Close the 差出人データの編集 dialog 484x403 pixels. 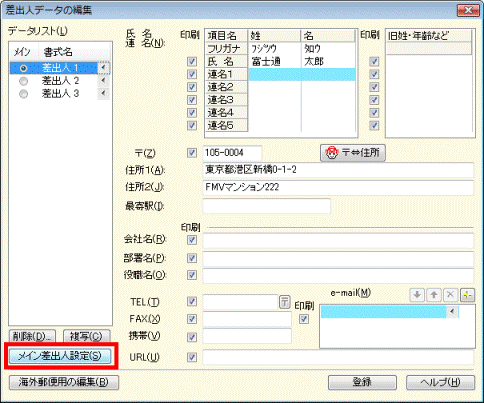(x=468, y=10)
